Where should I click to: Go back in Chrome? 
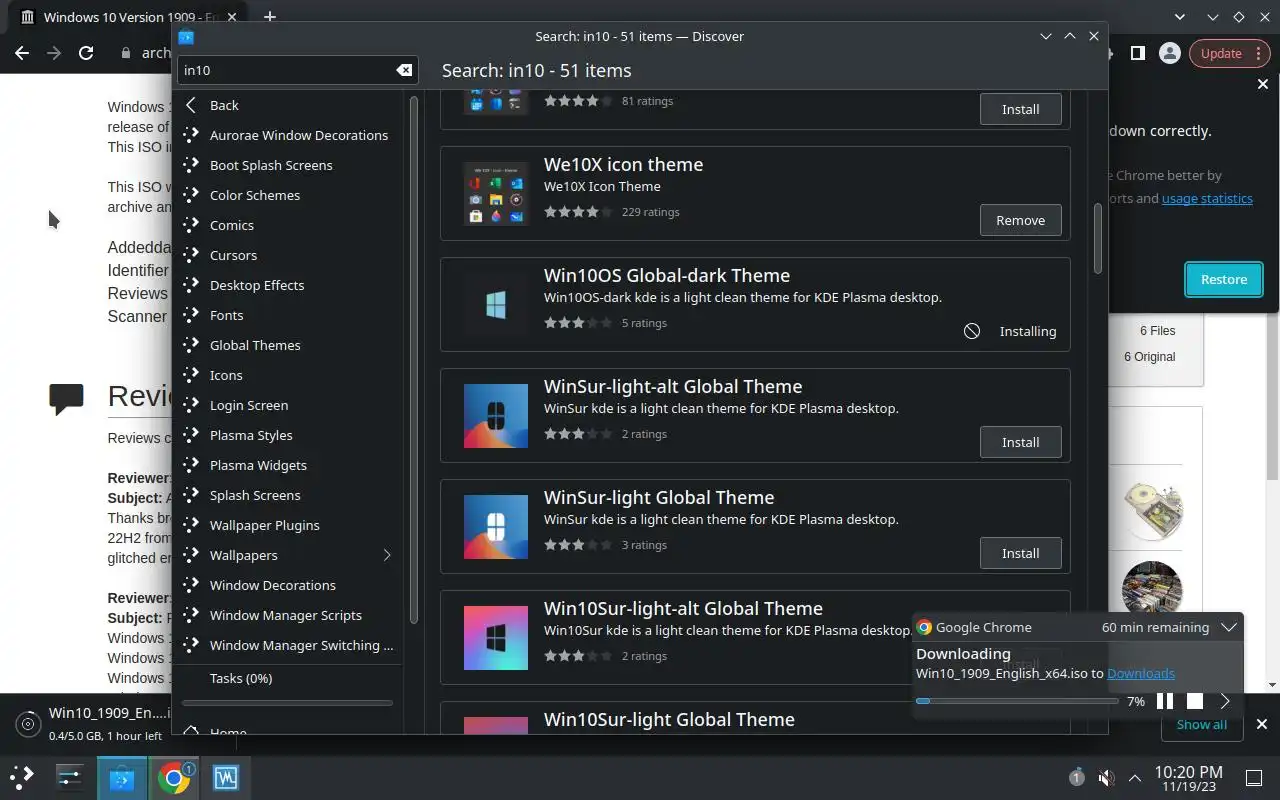pos(22,53)
